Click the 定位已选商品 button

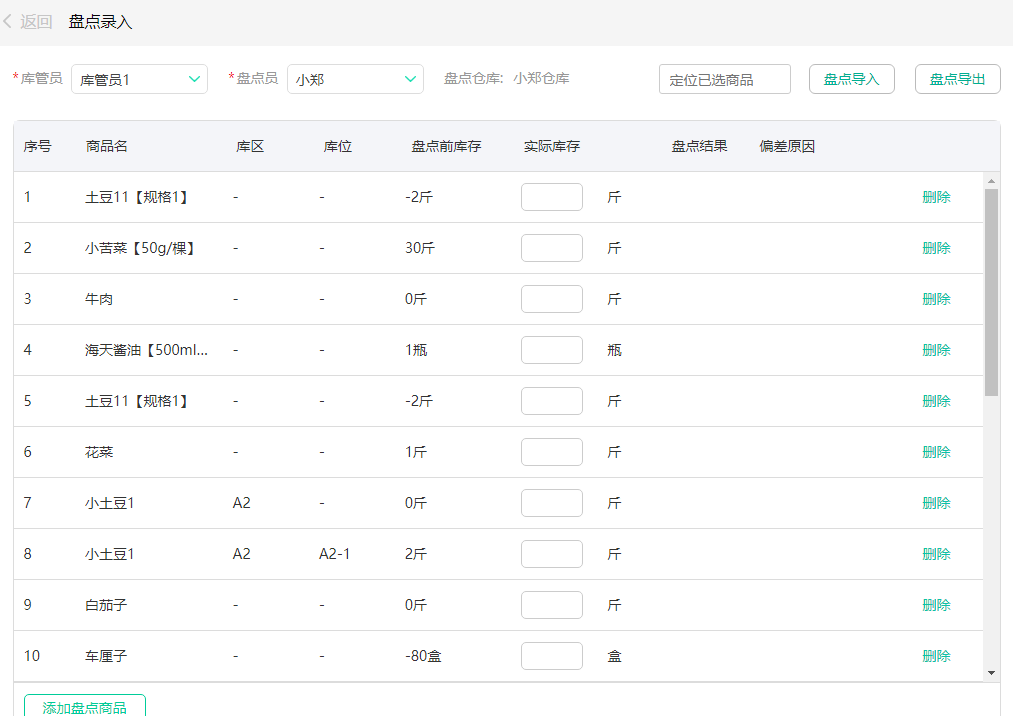coord(724,79)
